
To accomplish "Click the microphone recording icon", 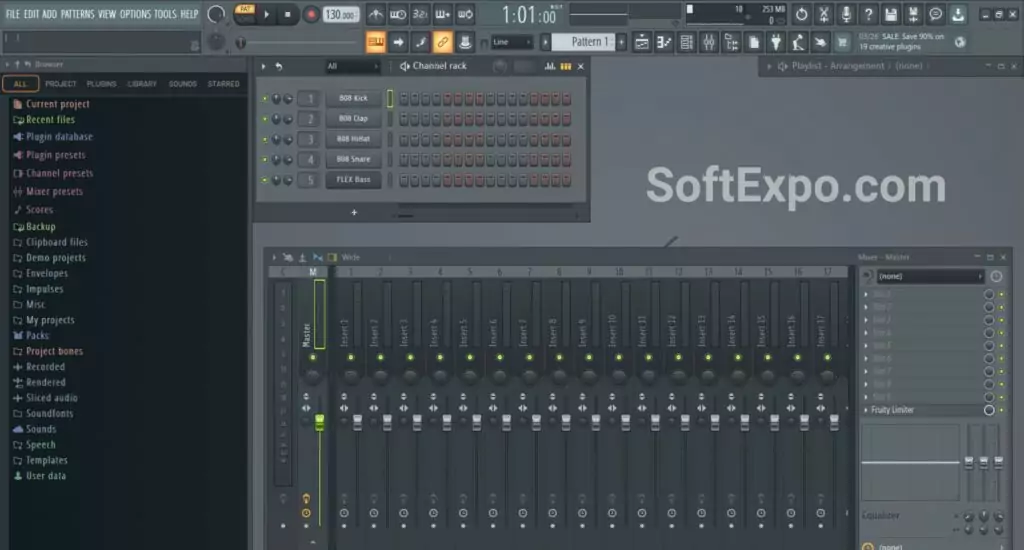I will coord(846,14).
